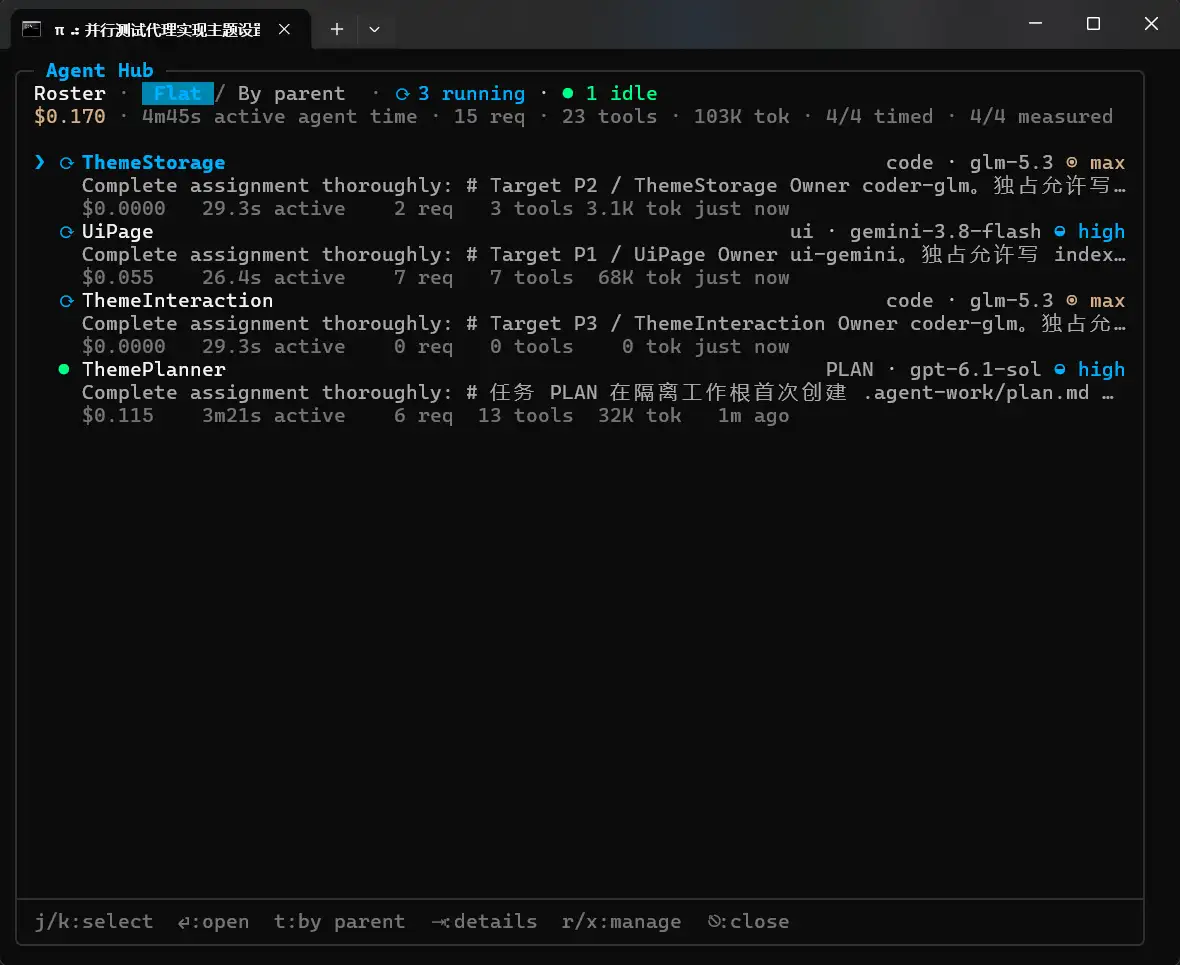Screen dimensions: 1180x965
Task: Click the high effort icon on ThemePlanner row
Action: pyautogui.click(x=1060, y=370)
